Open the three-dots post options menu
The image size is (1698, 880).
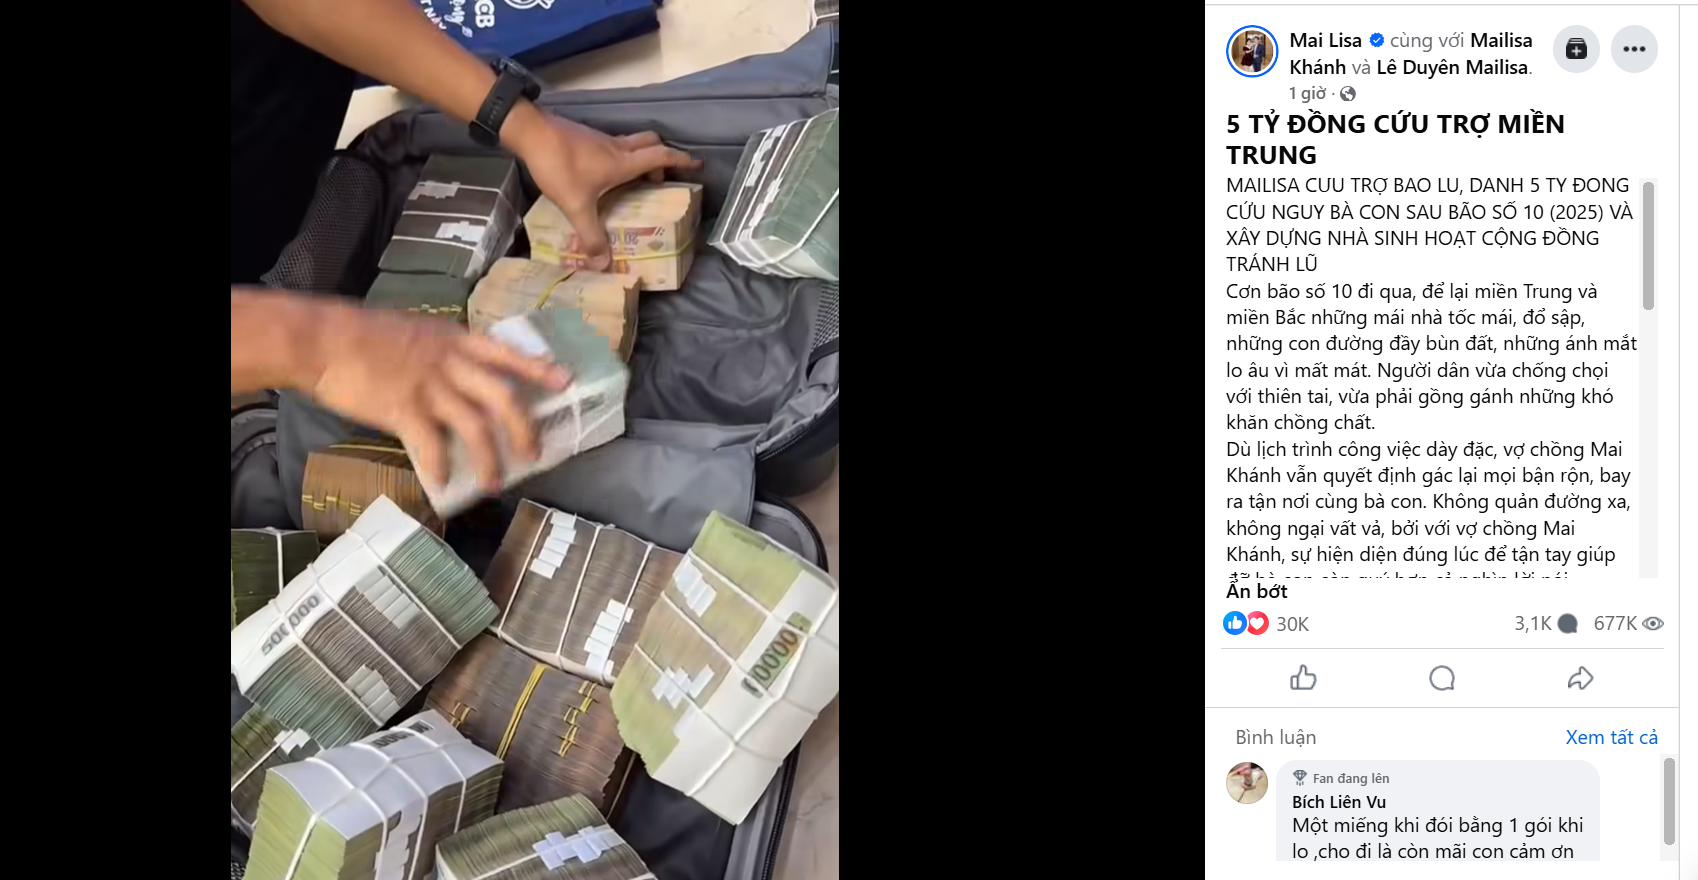click(x=1634, y=49)
